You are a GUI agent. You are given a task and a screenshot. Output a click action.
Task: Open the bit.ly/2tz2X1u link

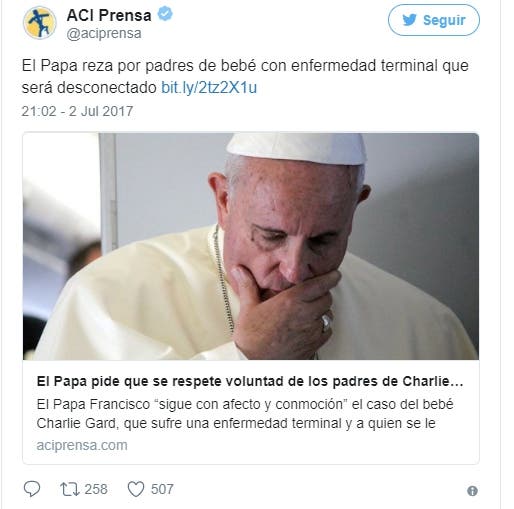209,88
